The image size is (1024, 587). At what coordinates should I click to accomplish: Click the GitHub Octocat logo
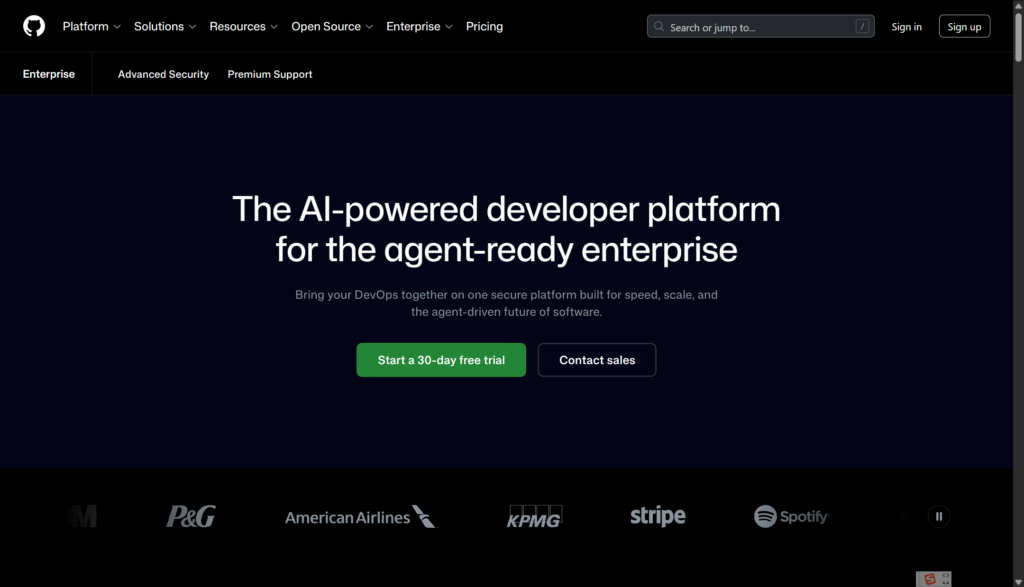[x=34, y=26]
